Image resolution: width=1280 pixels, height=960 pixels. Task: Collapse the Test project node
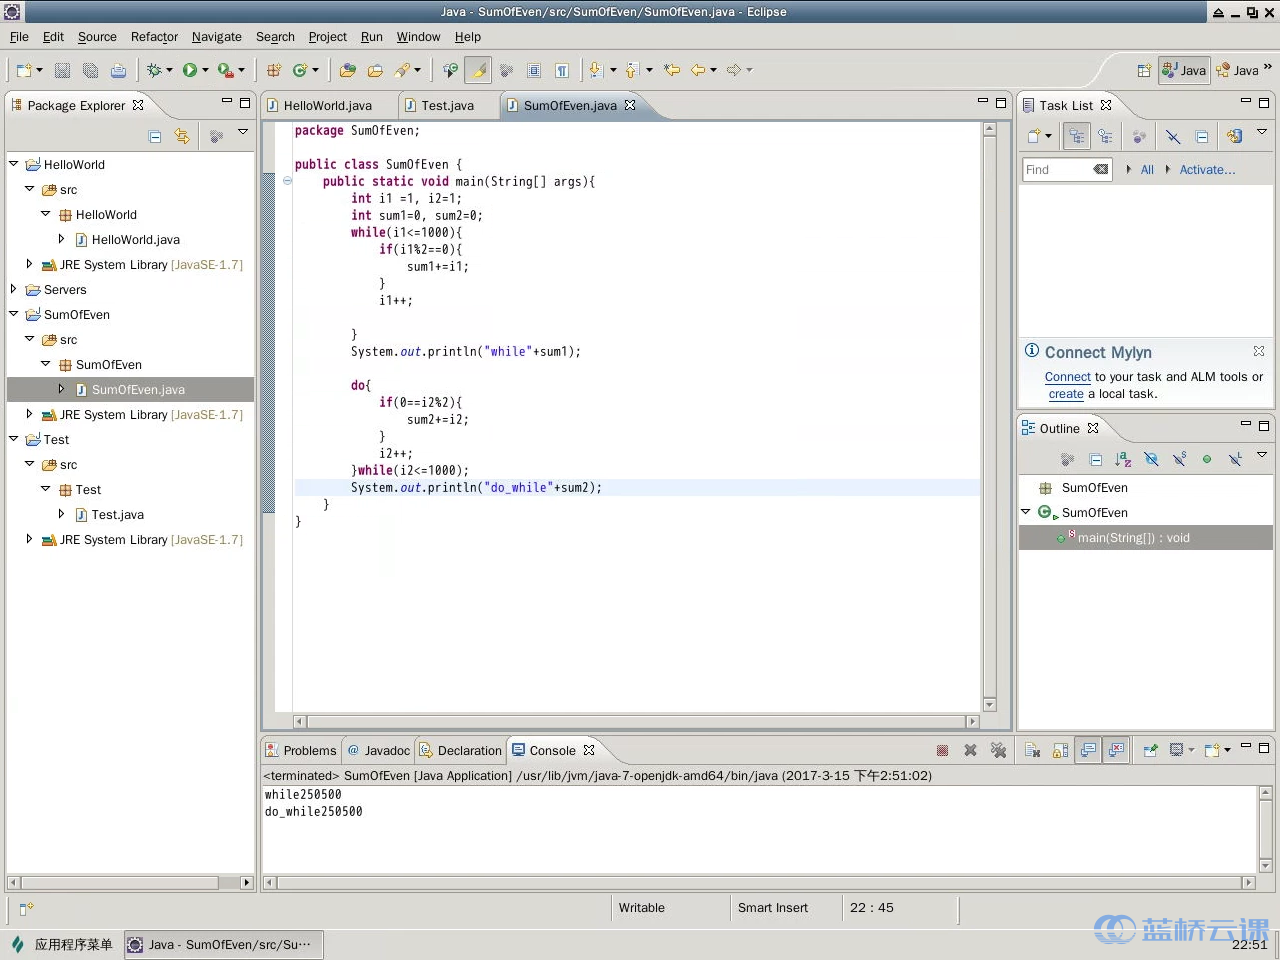pos(14,438)
